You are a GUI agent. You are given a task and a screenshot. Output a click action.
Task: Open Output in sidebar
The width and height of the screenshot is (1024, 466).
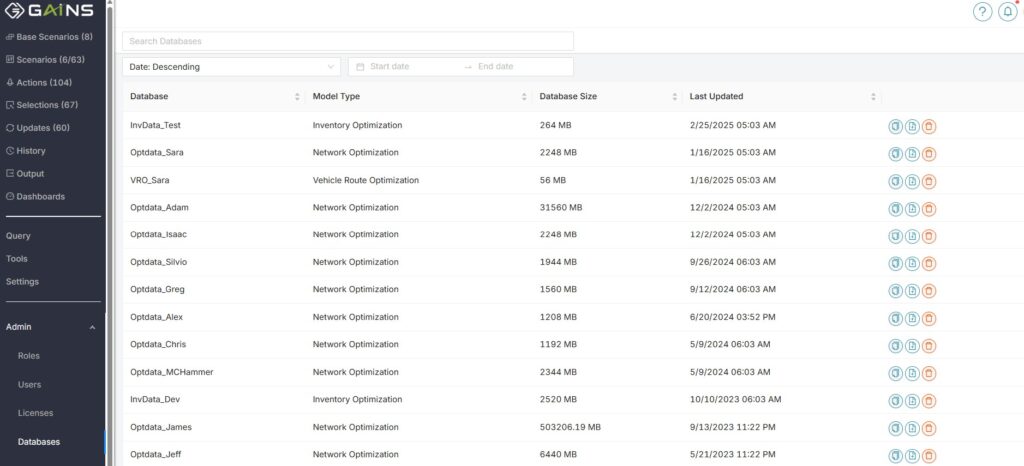click(25, 174)
